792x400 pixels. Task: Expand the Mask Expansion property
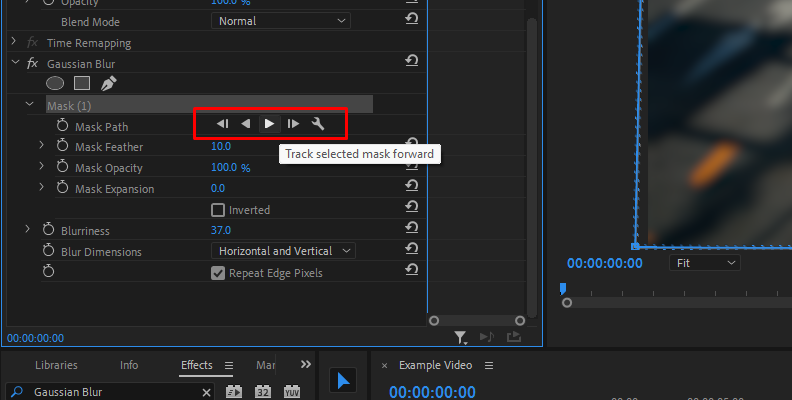[41, 187]
